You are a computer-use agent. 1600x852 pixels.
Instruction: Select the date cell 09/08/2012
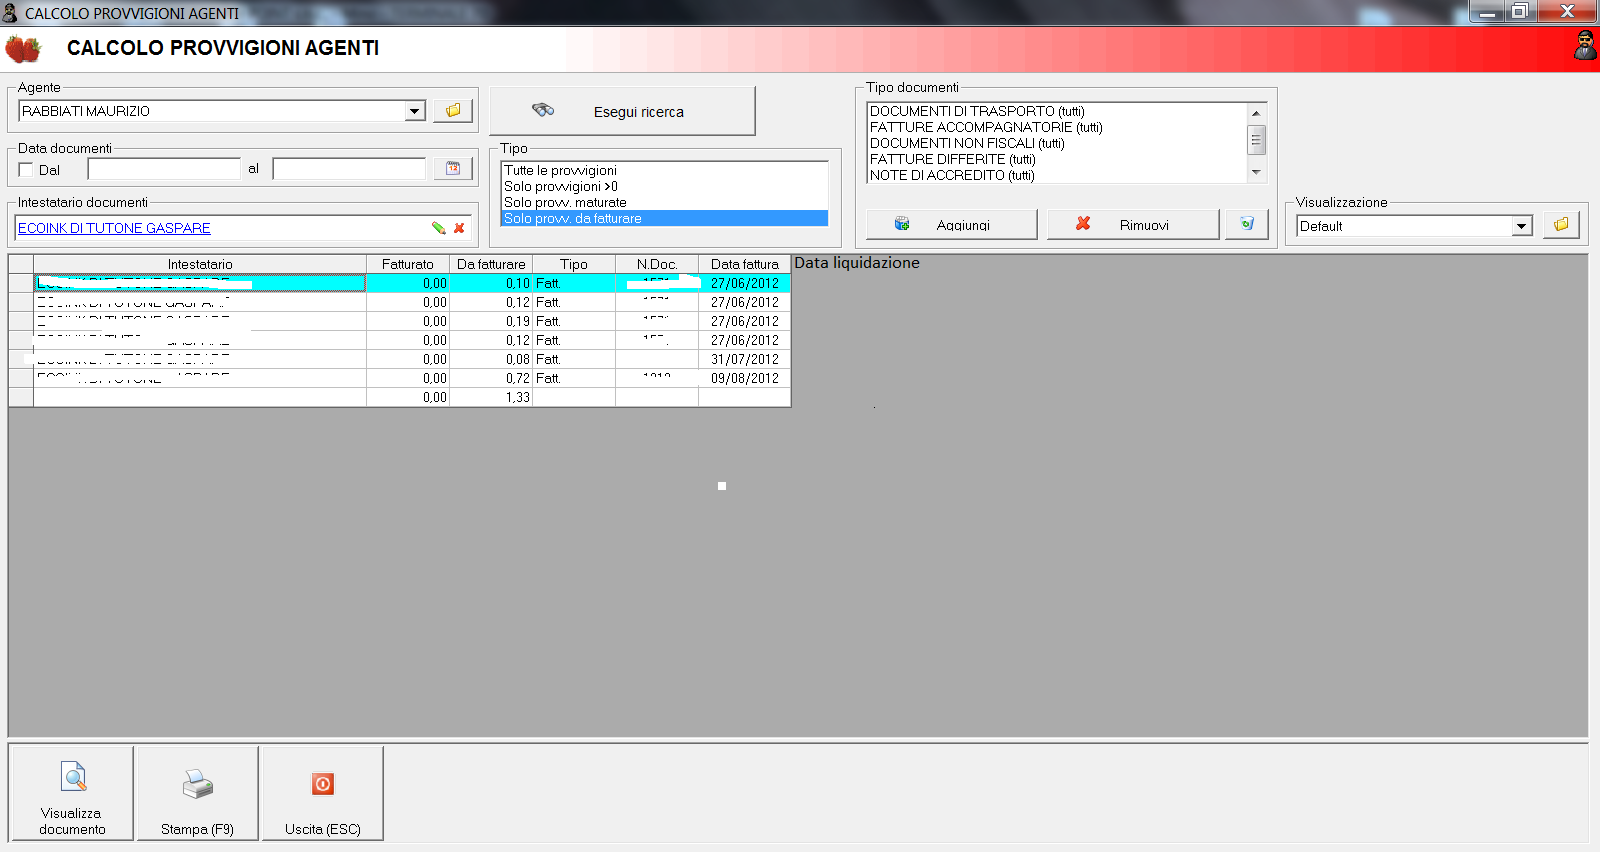pyautogui.click(x=745, y=378)
